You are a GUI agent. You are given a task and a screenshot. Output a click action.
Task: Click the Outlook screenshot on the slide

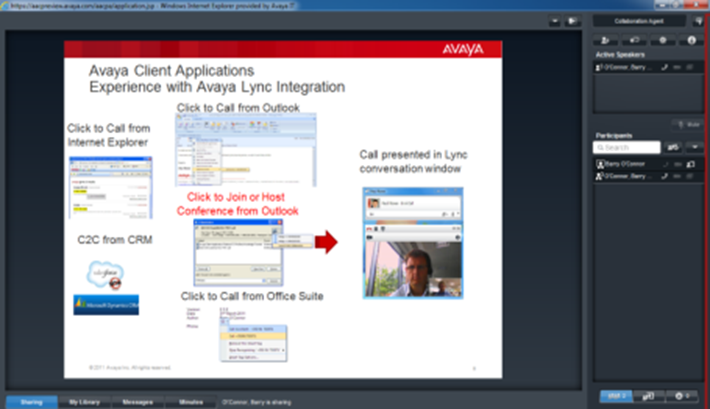tap(246, 150)
